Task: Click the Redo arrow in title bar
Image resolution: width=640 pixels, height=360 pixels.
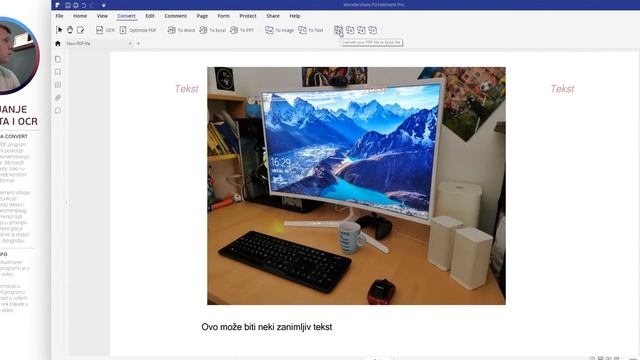Action: 92,5
